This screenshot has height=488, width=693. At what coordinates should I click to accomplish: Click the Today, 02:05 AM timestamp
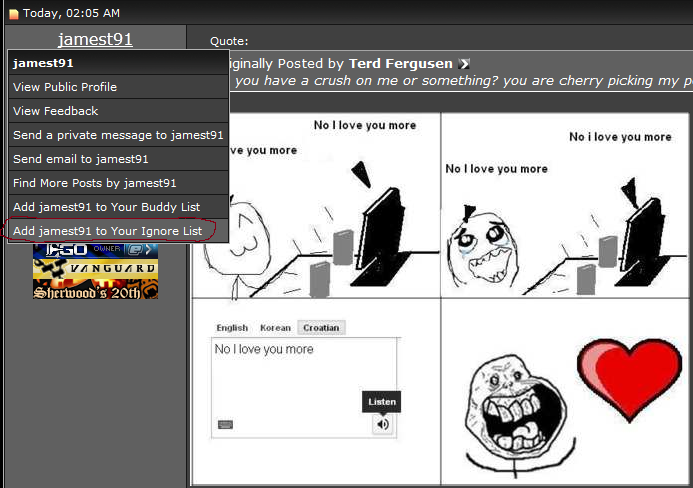(71, 13)
